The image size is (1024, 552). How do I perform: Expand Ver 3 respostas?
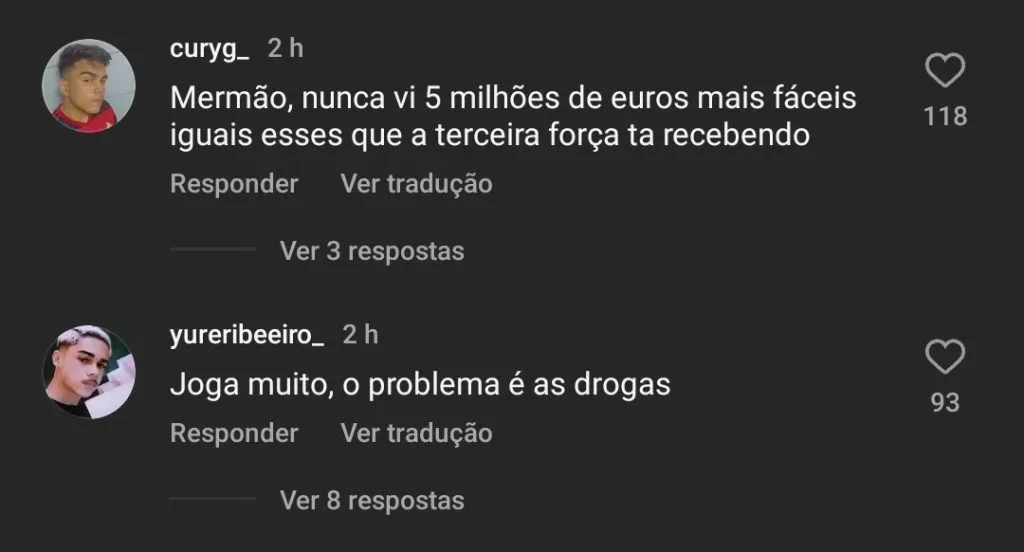[372, 251]
